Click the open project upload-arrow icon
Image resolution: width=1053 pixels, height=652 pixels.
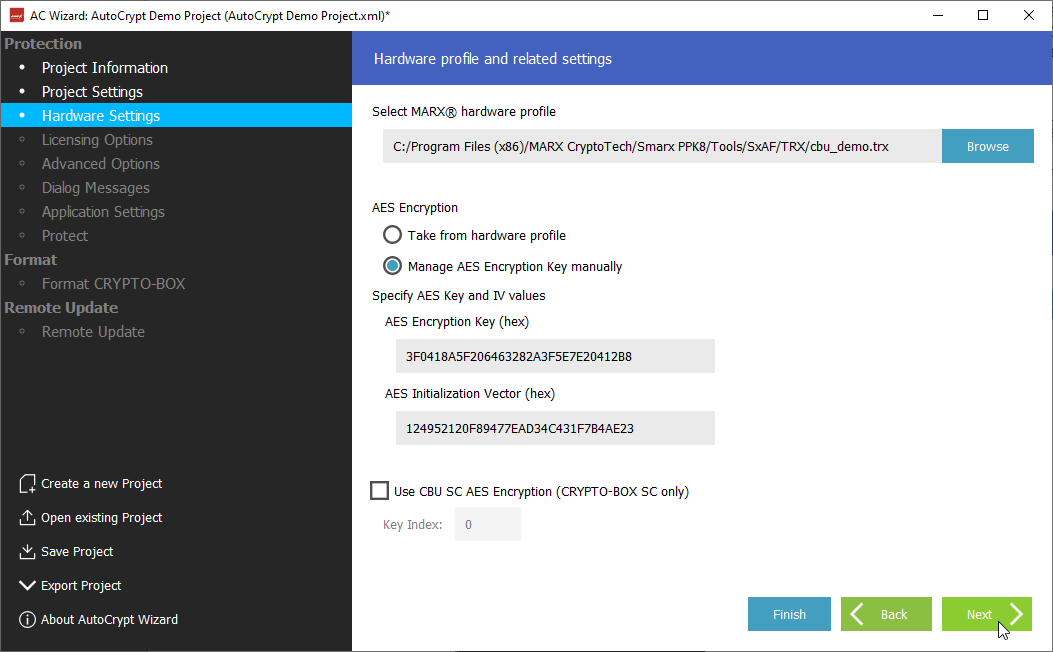pos(28,518)
